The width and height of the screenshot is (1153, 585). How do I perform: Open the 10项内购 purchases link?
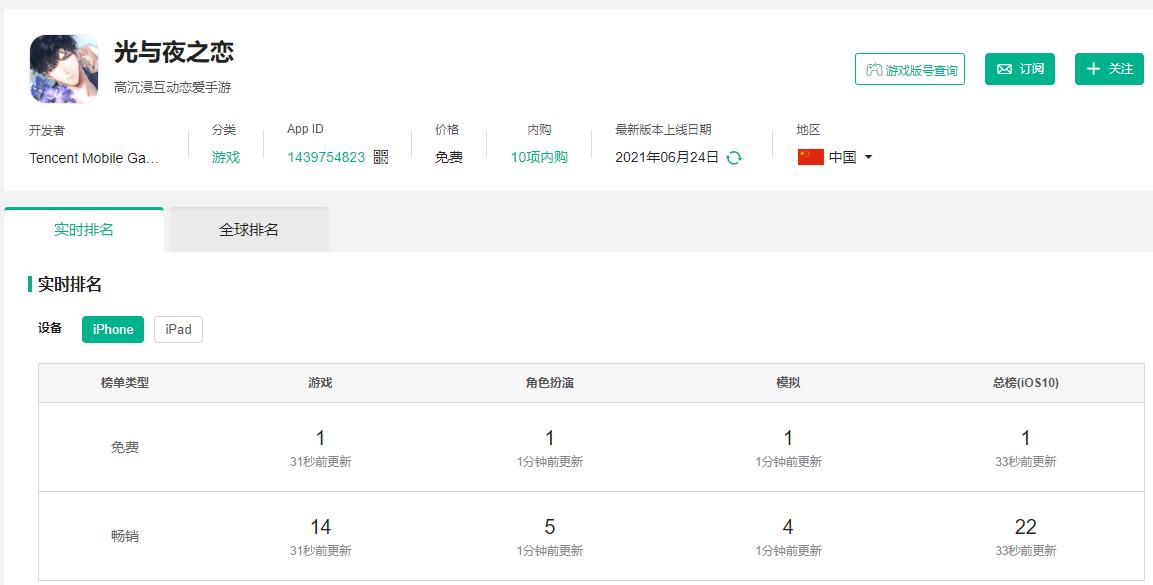click(537, 157)
